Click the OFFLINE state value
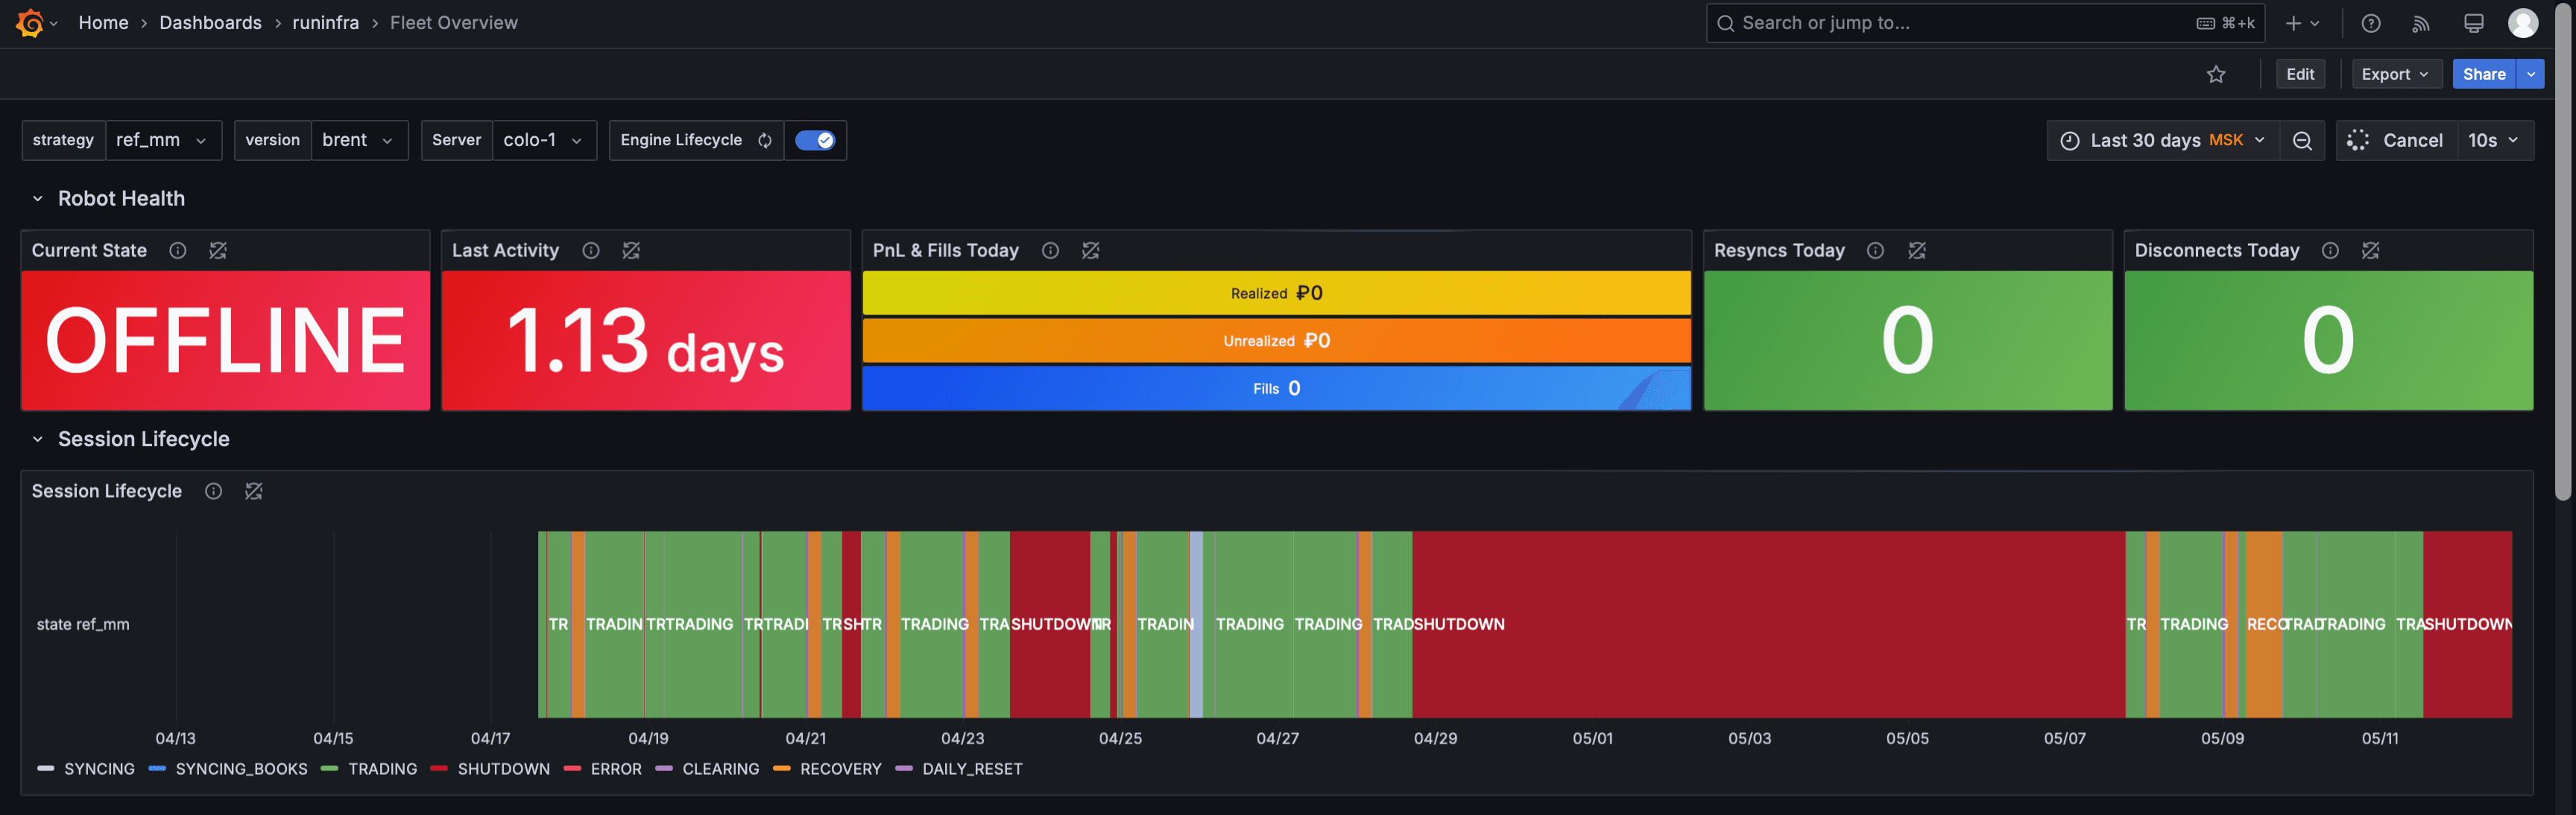Image resolution: width=2576 pixels, height=815 pixels. coord(225,341)
